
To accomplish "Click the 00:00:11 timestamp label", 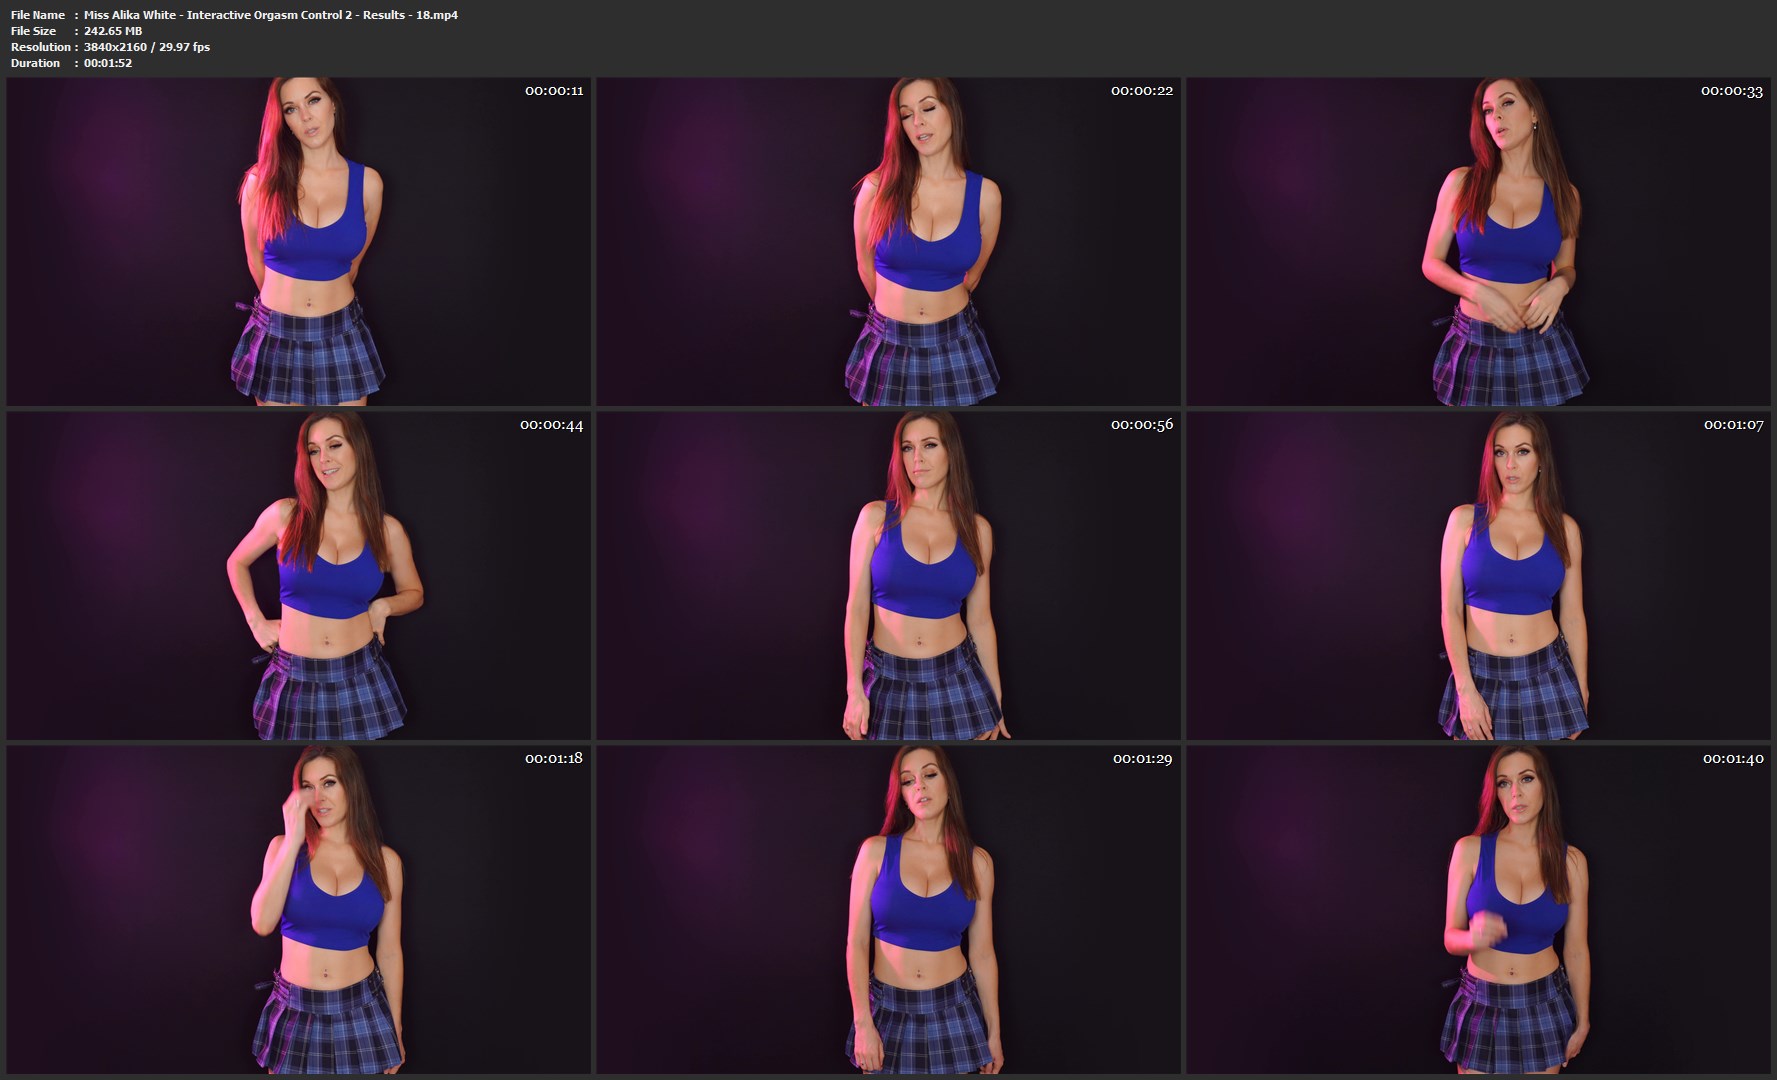I will (x=554, y=91).
